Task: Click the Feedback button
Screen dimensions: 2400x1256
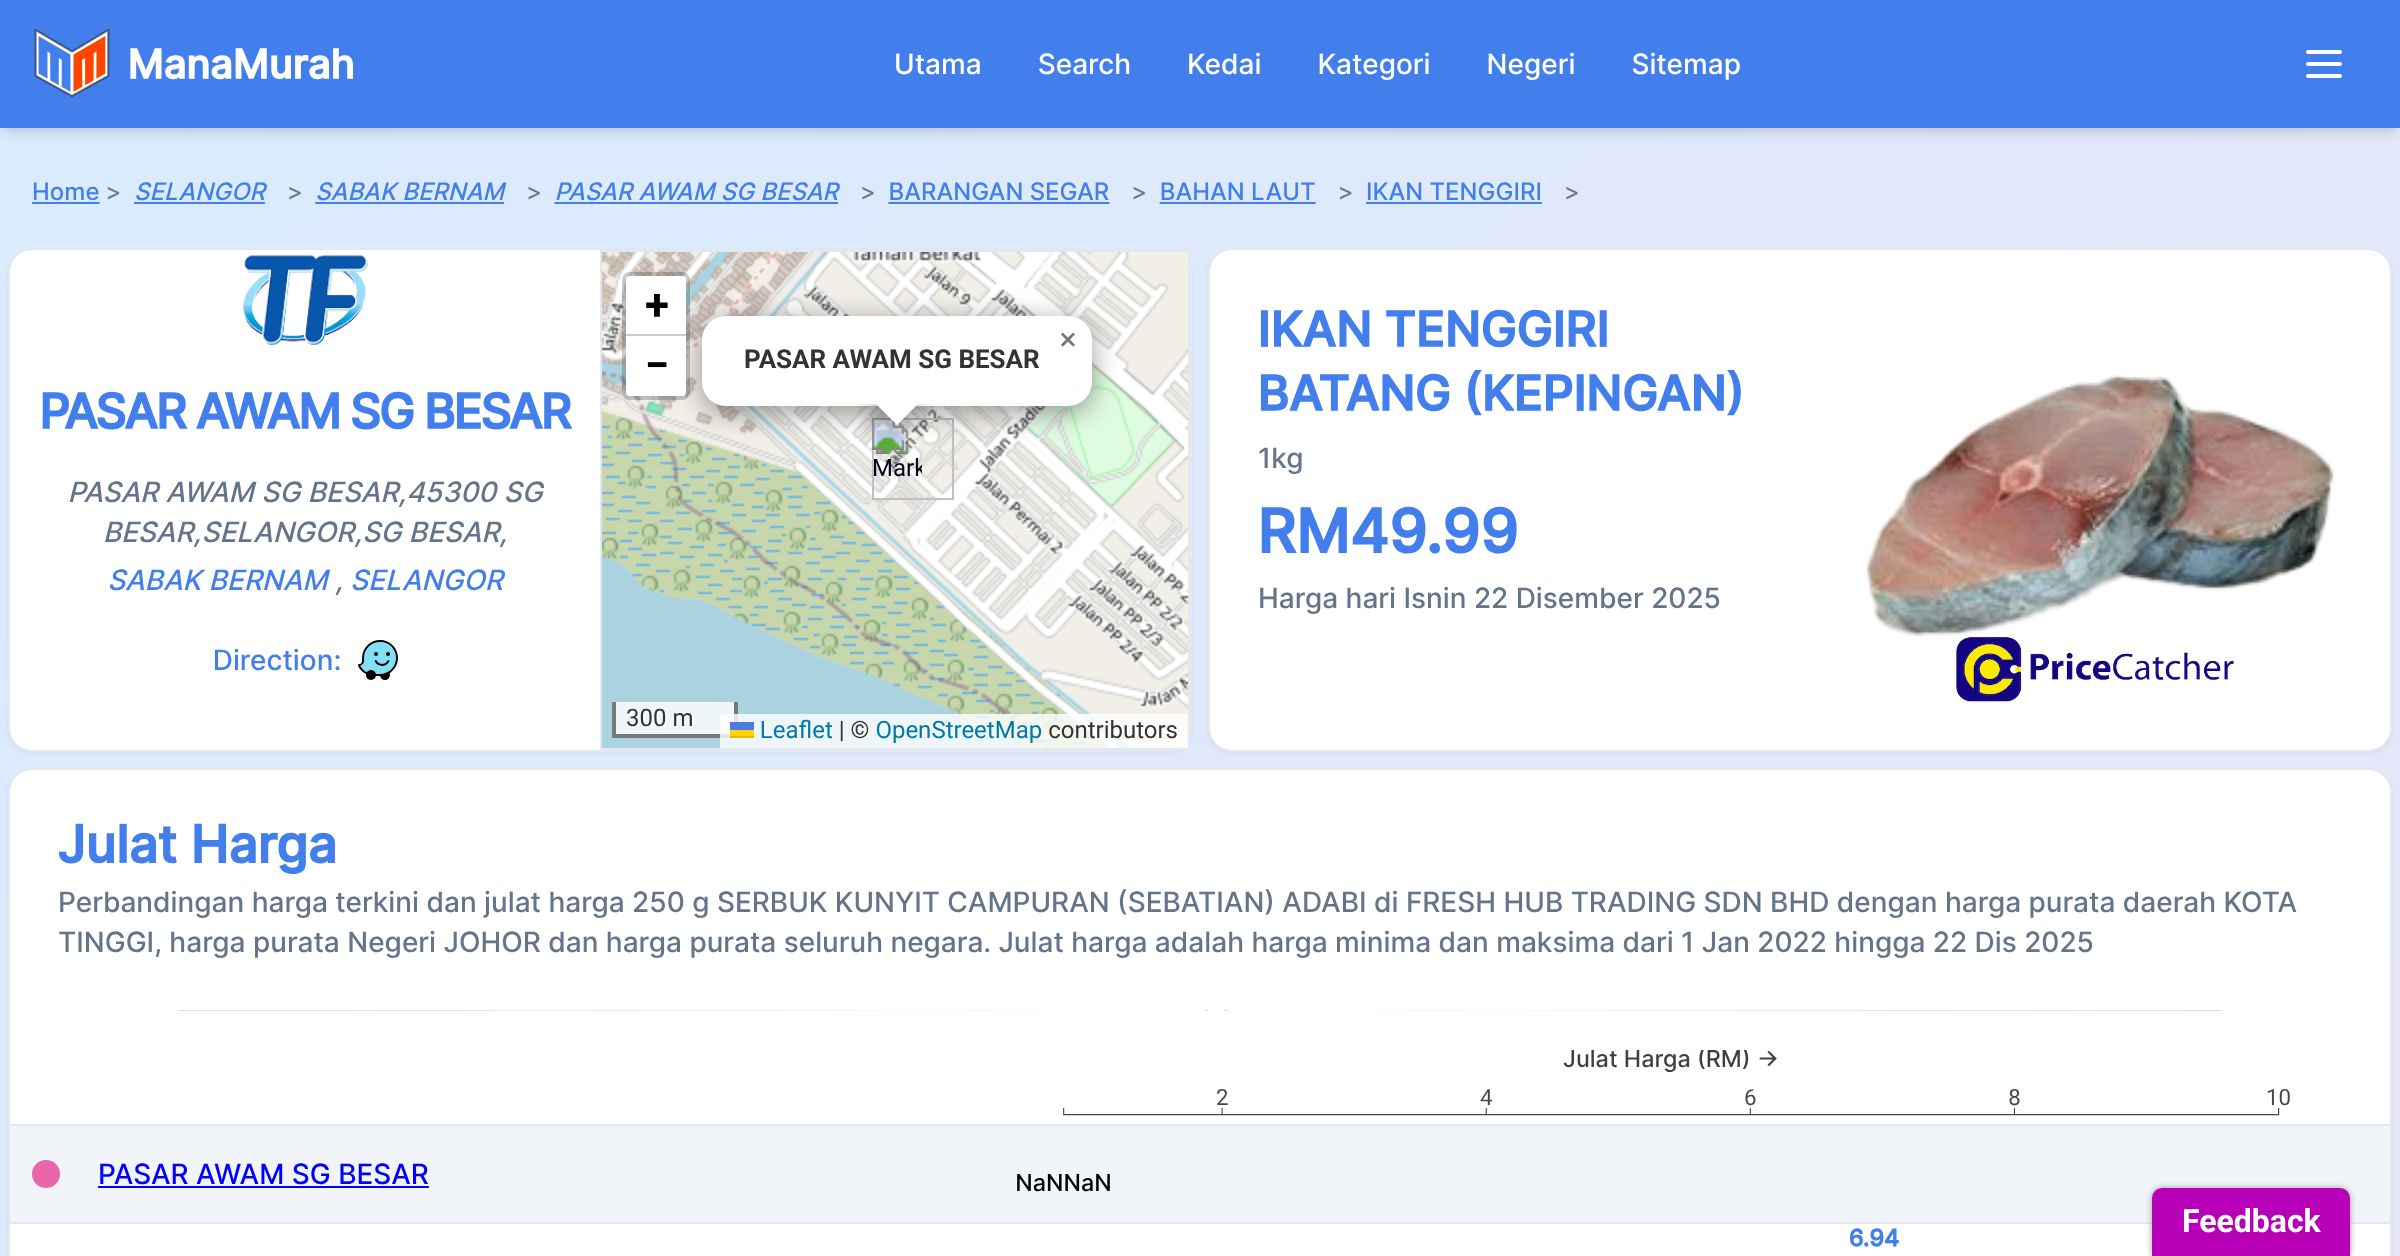Action: pyautogui.click(x=2250, y=1220)
